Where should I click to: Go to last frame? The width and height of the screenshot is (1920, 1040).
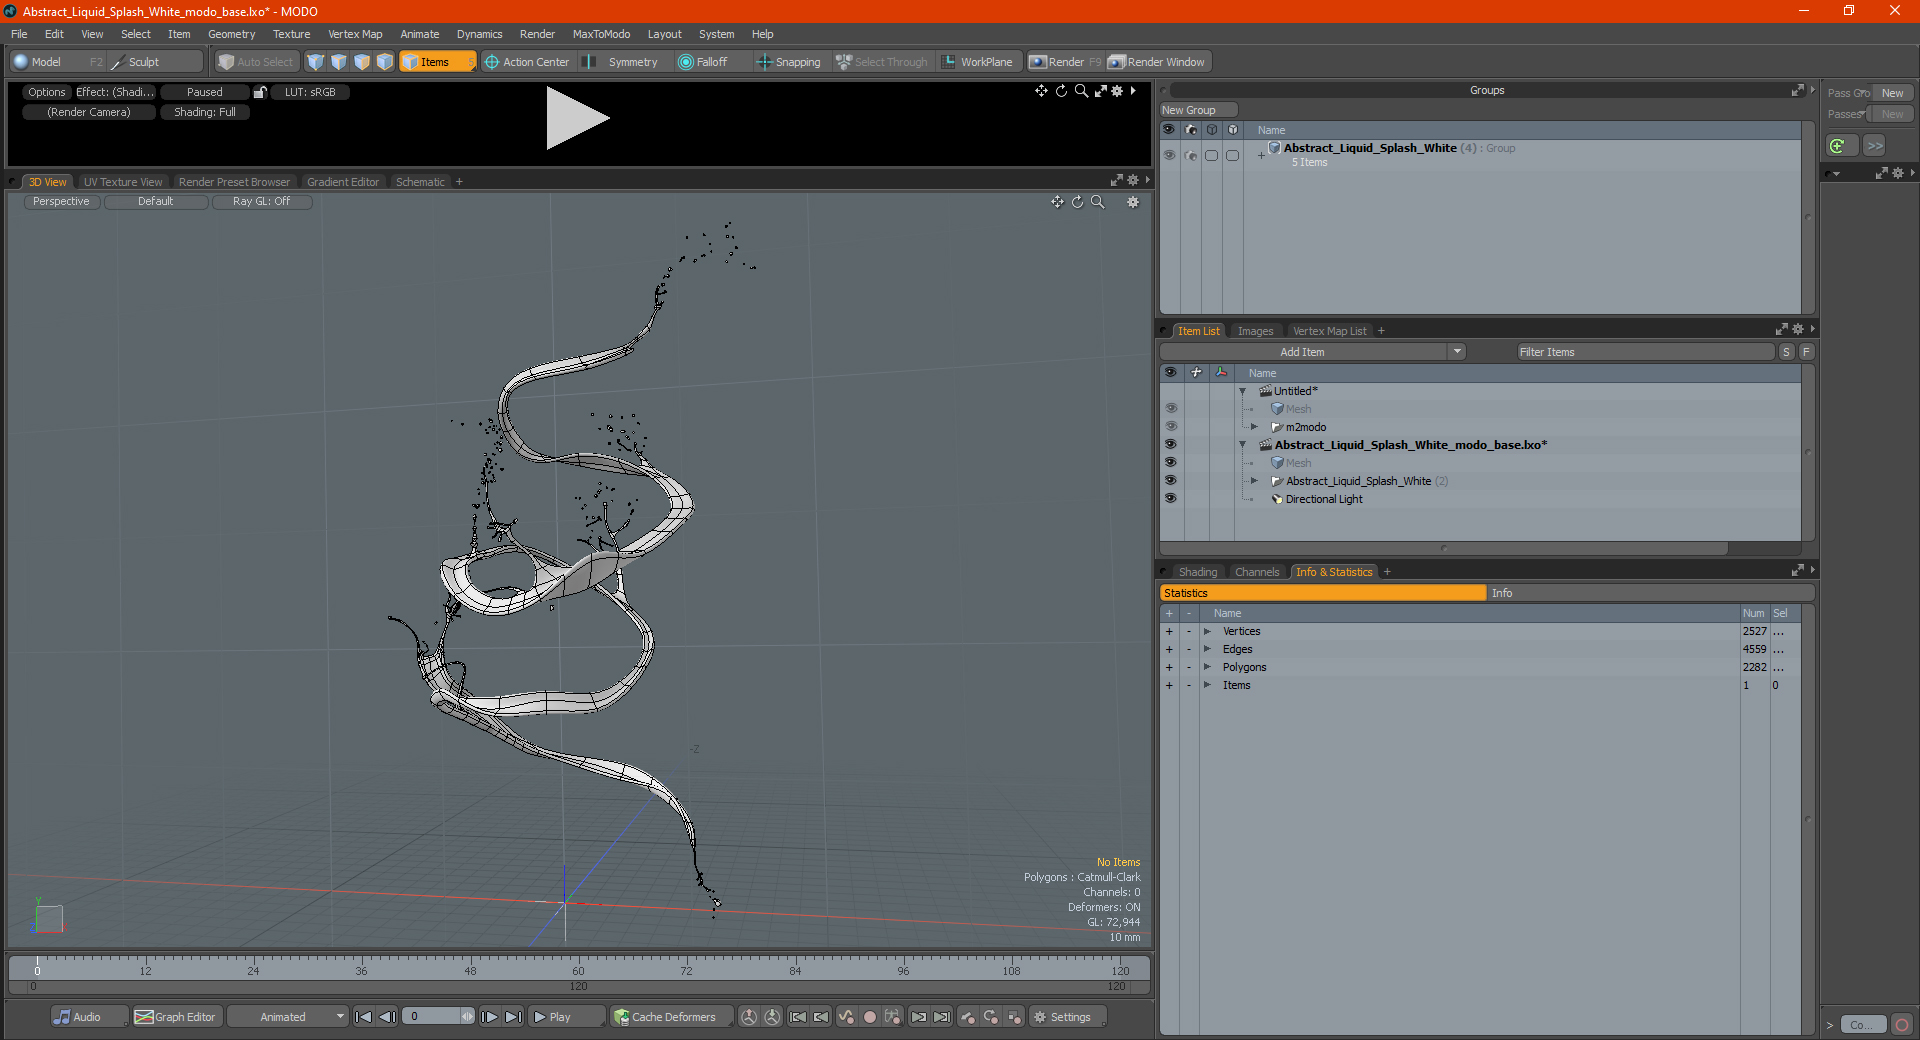coord(513,1017)
